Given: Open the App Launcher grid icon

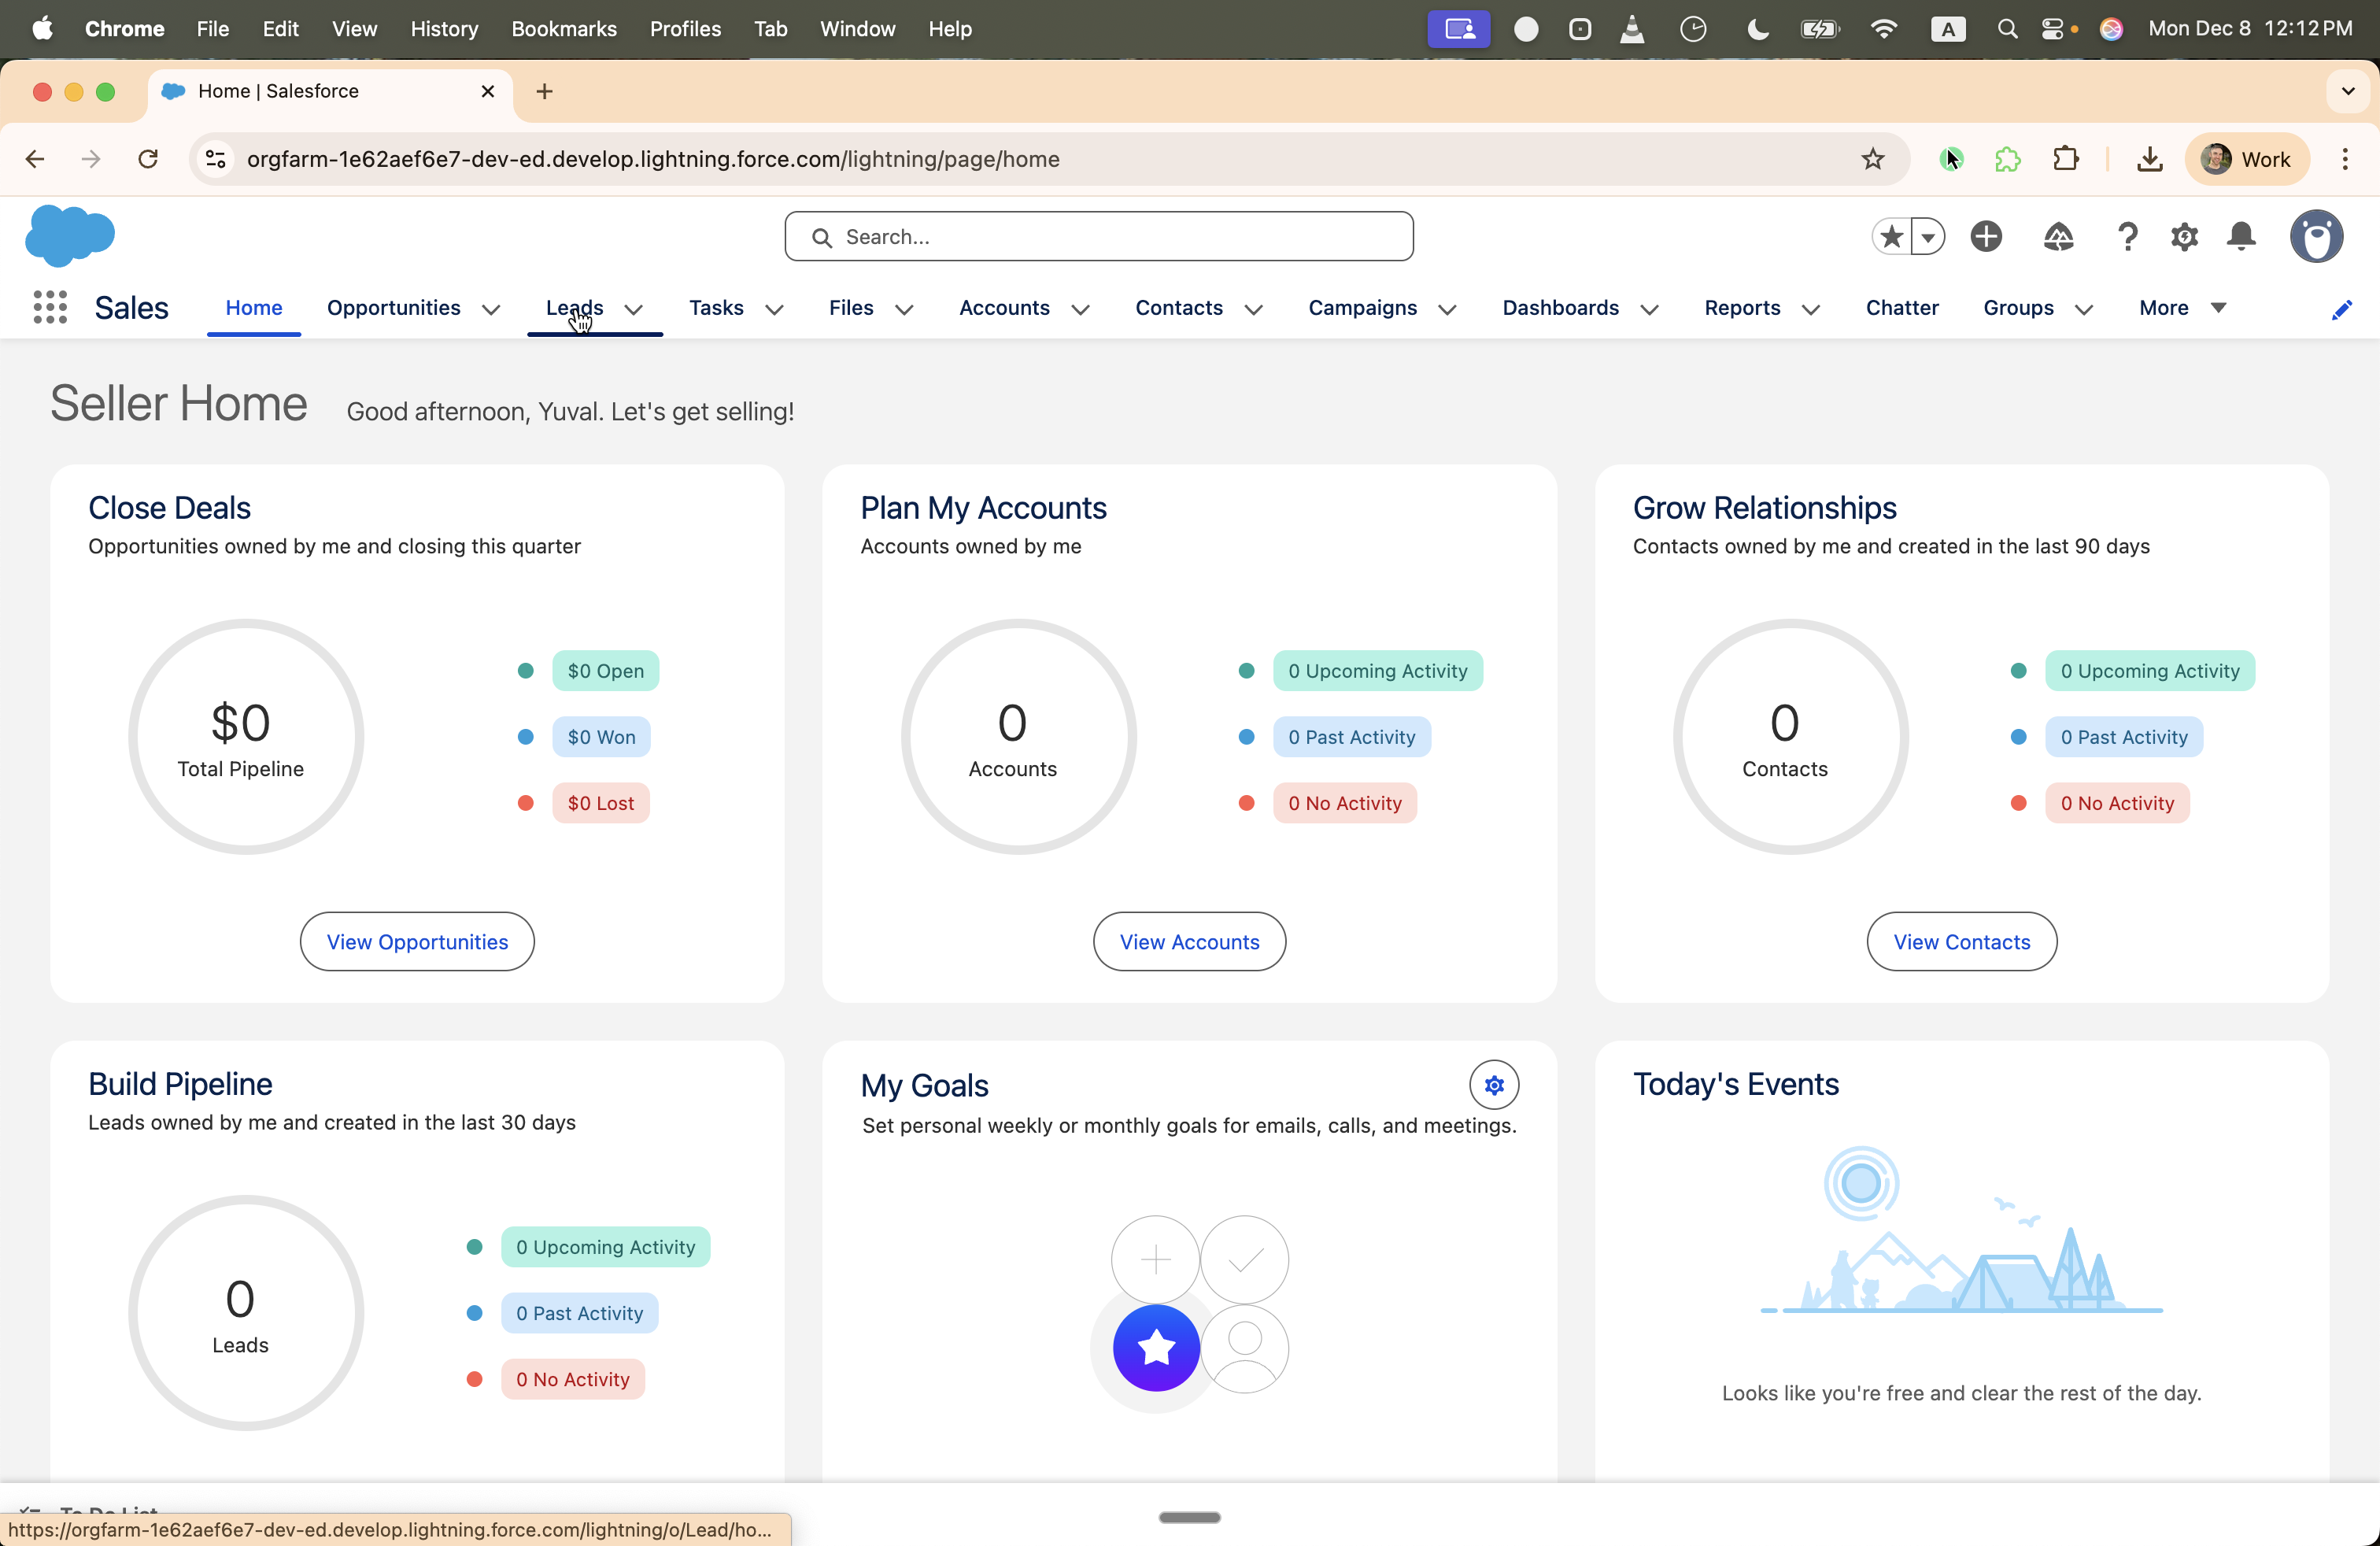Looking at the screenshot, I should pyautogui.click(x=50, y=307).
